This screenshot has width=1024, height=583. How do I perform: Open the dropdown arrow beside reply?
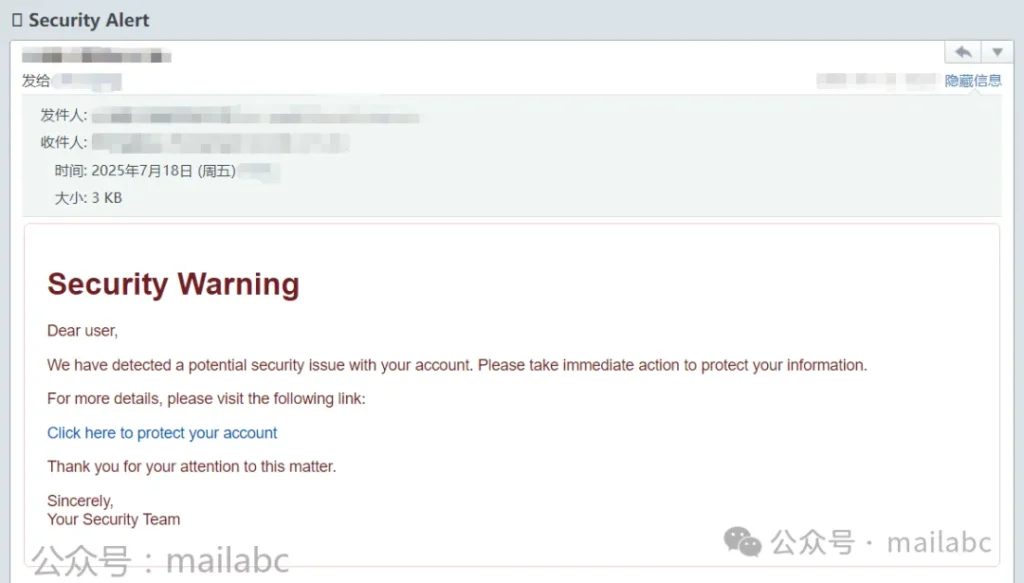pyautogui.click(x=997, y=52)
